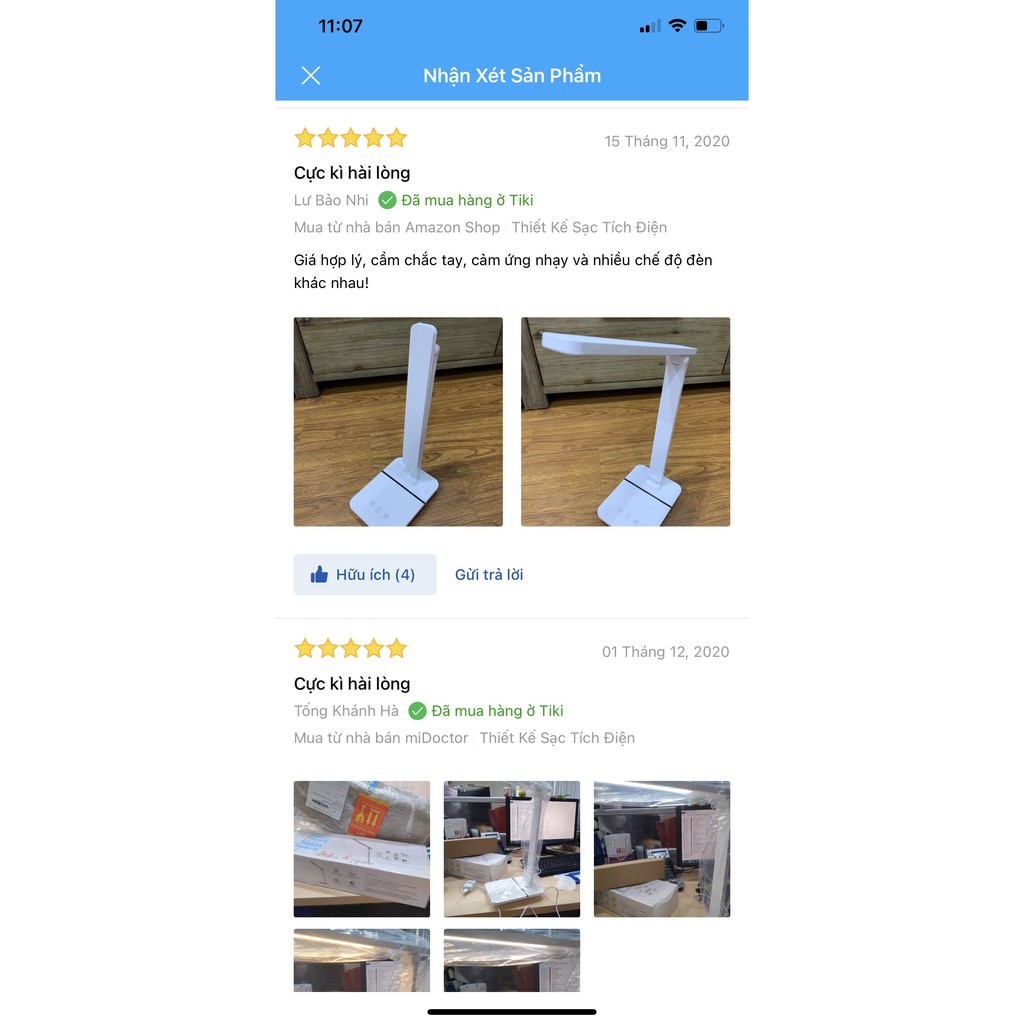This screenshot has height=1024, width=1024.
Task: Tap the five-star rating of the second review
Action: 351,649
